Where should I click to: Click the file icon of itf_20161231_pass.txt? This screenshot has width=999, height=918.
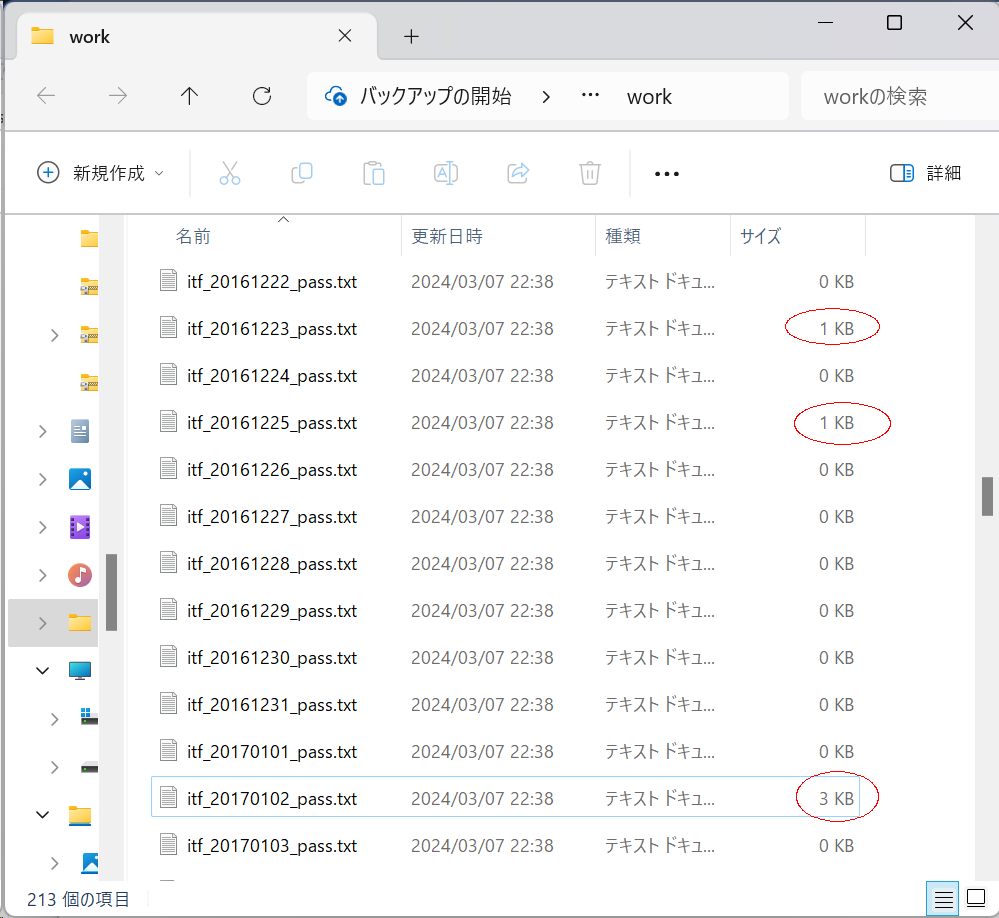[168, 704]
